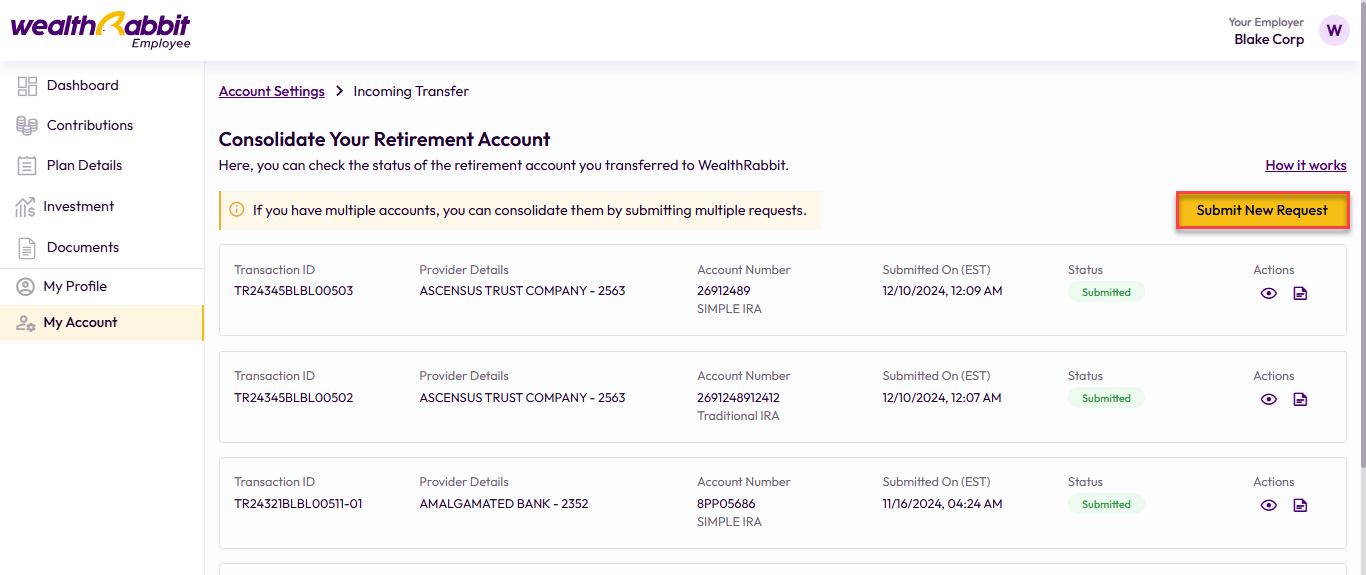Viewport: 1366px width, 575px height.
Task: Click the Blake Corp employer name
Action: pos(1269,39)
